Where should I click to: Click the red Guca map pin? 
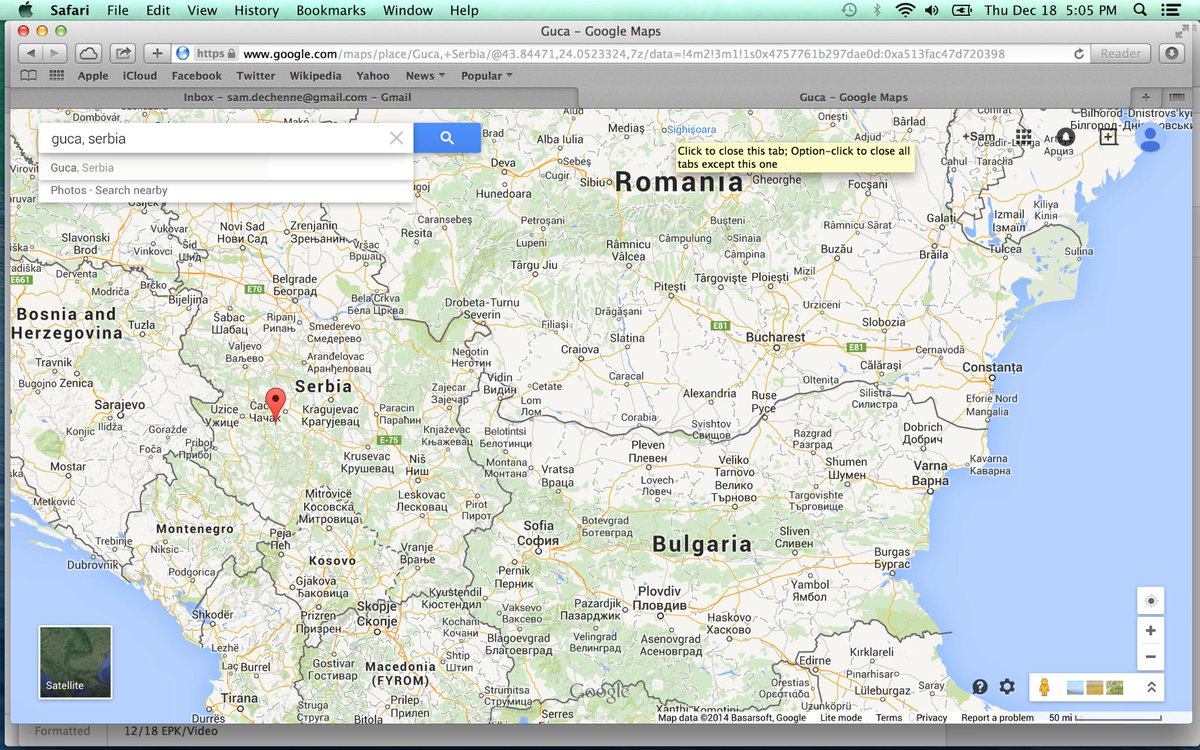point(276,404)
